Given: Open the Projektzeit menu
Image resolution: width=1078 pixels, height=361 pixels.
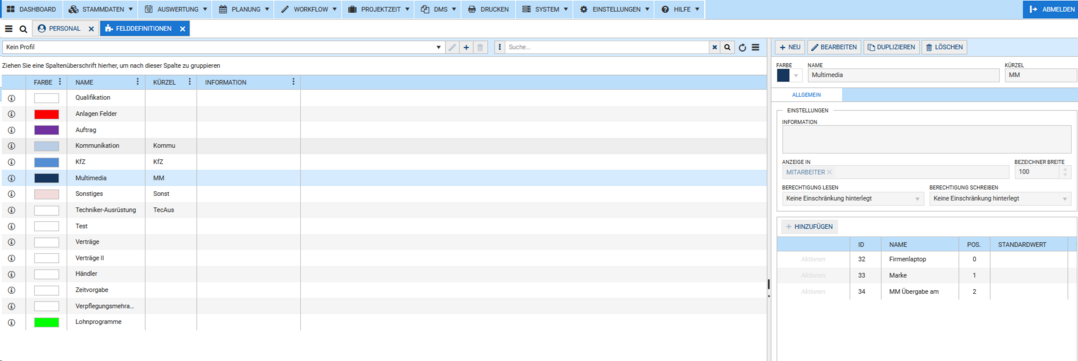Looking at the screenshot, I should [379, 10].
